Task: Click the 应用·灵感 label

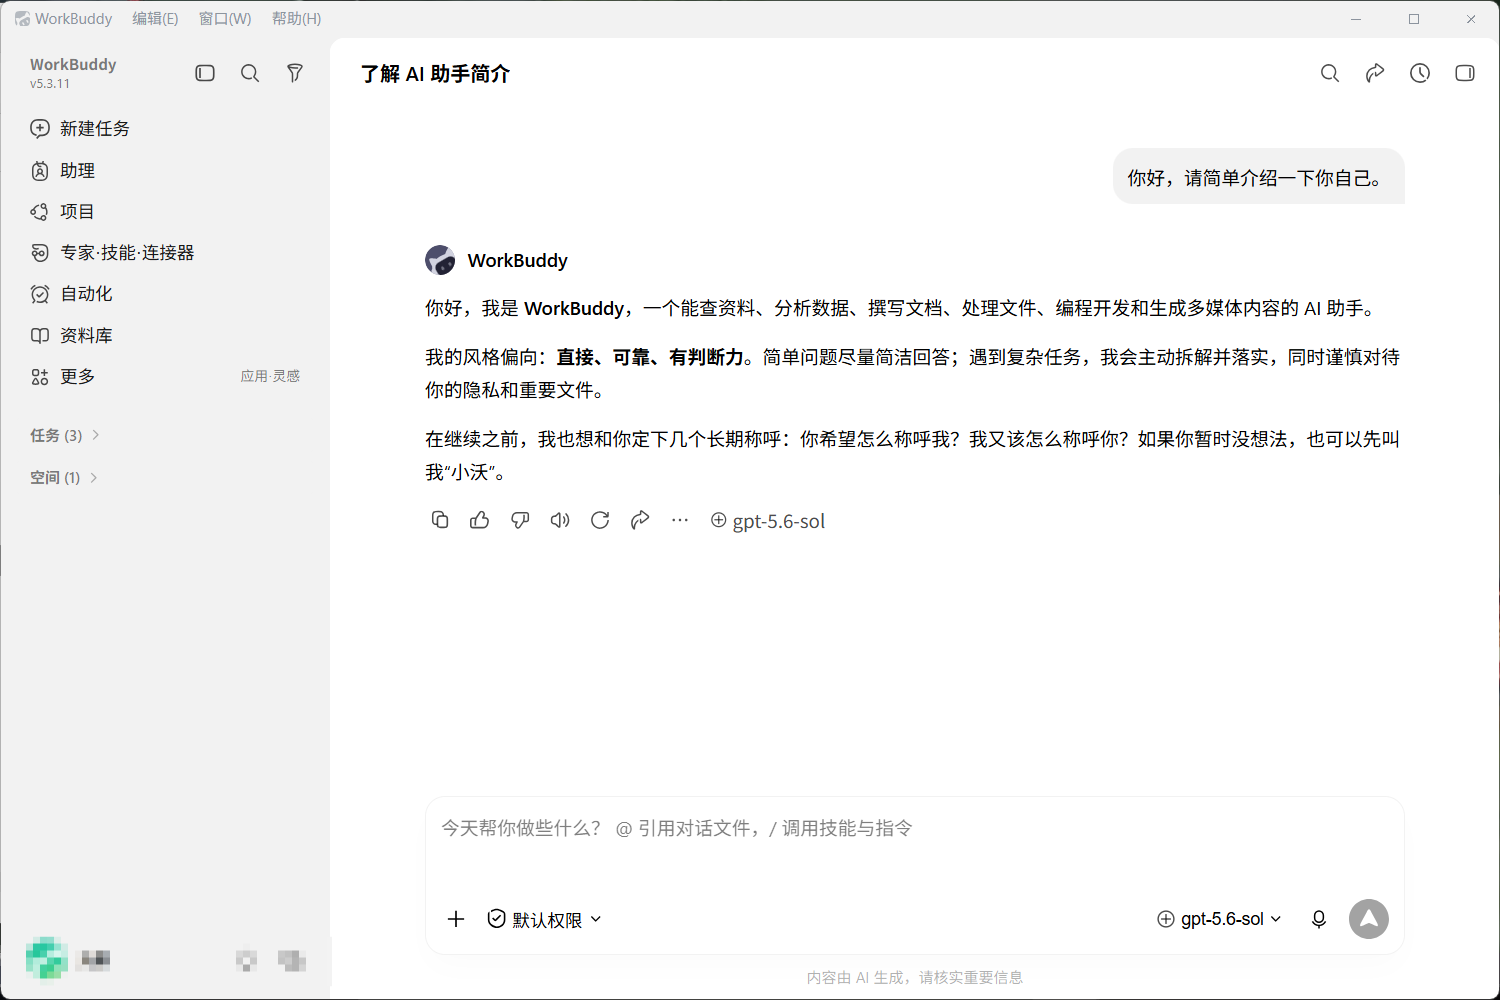Action: click(270, 376)
